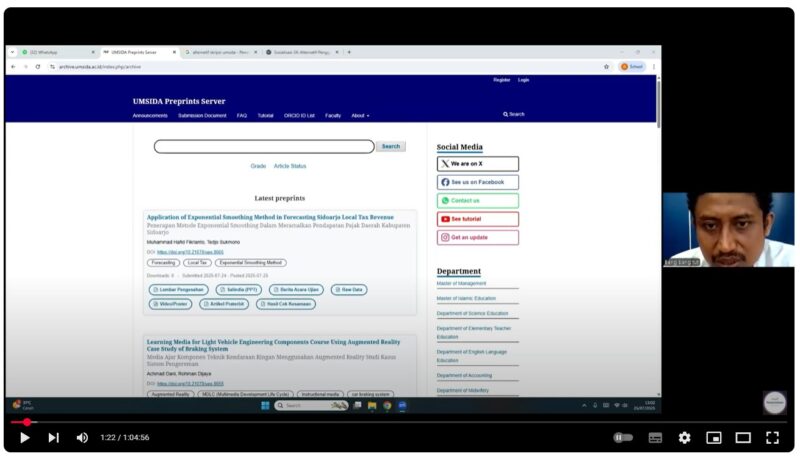Switch to the WhatsApp browser tab
Viewport: 800px width, 456px height.
[57, 52]
